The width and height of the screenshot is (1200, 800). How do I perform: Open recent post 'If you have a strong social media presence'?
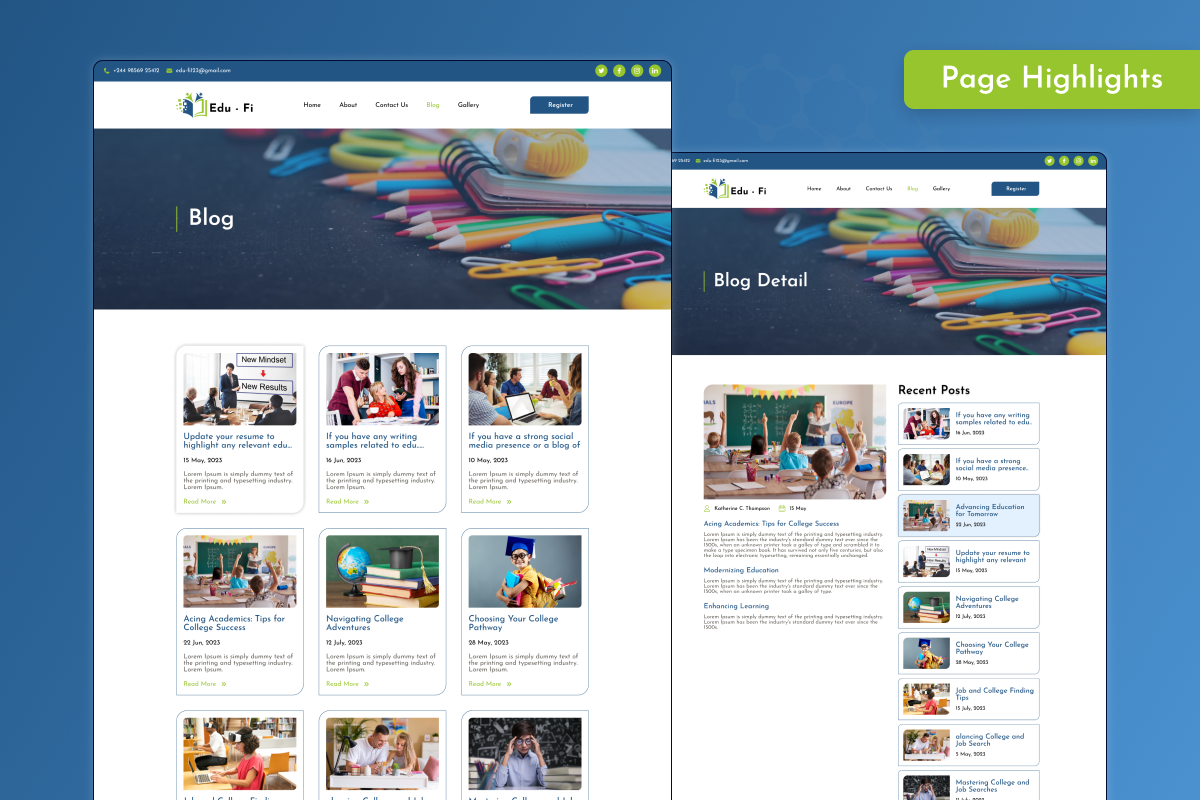(x=969, y=470)
